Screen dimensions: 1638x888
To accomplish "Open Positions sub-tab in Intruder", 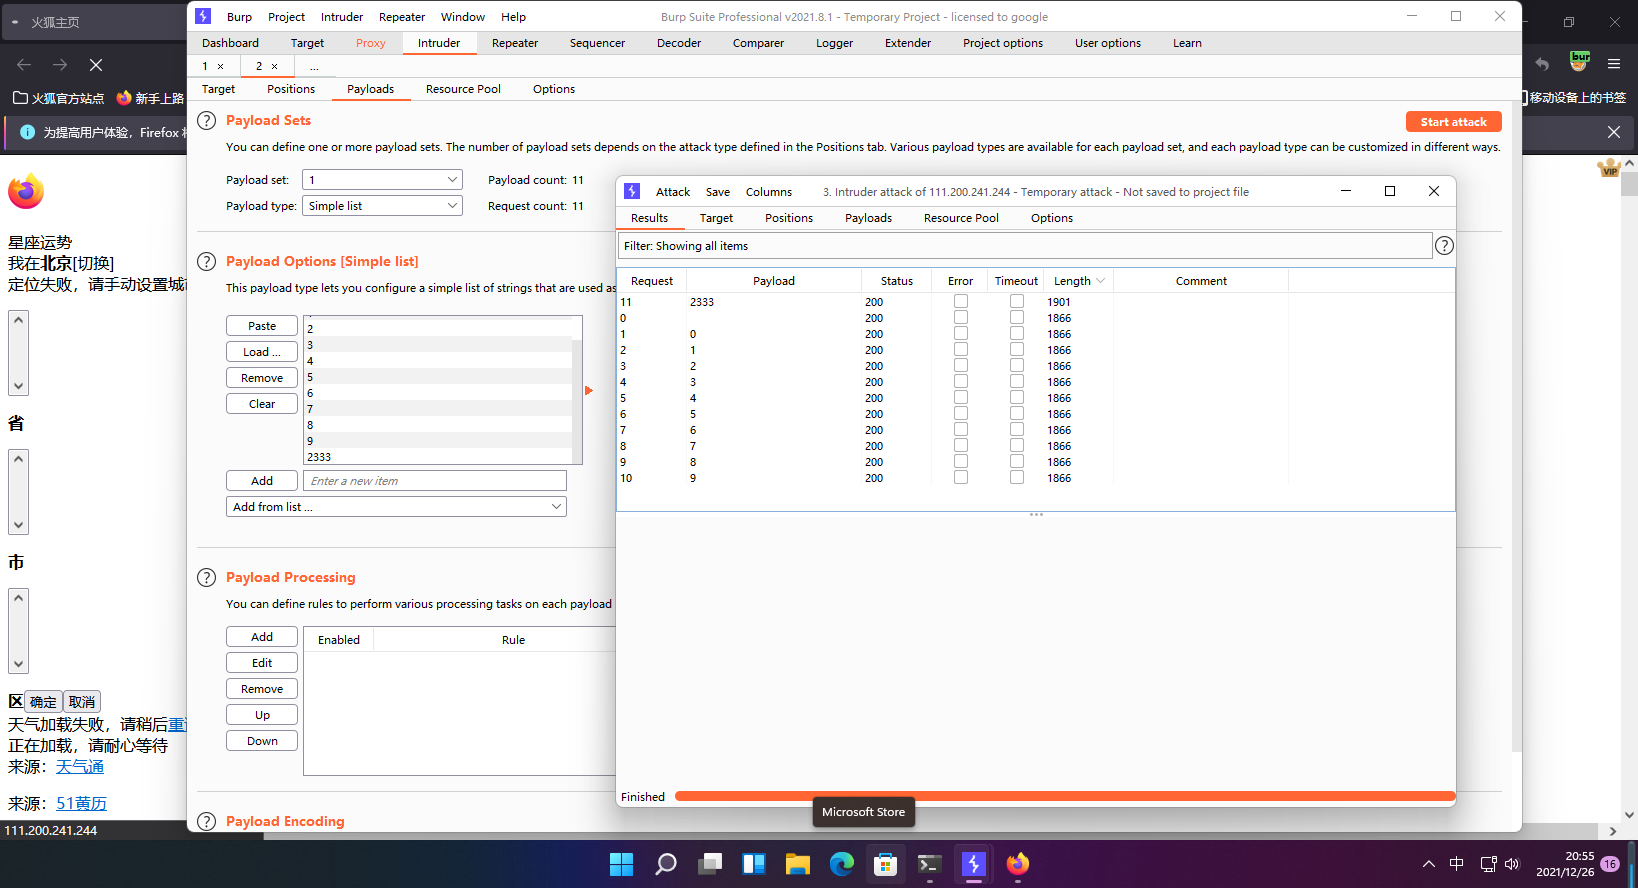I will 291,89.
